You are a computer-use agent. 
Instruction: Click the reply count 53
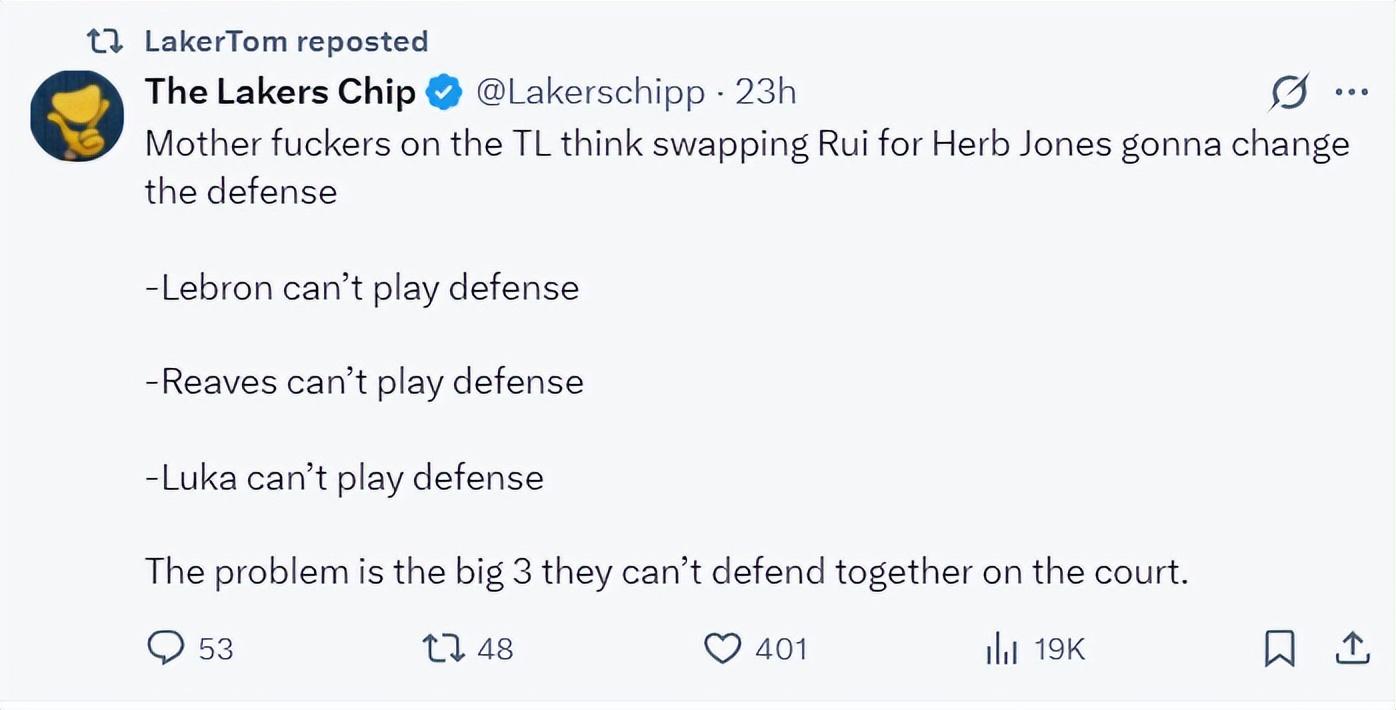(x=215, y=650)
